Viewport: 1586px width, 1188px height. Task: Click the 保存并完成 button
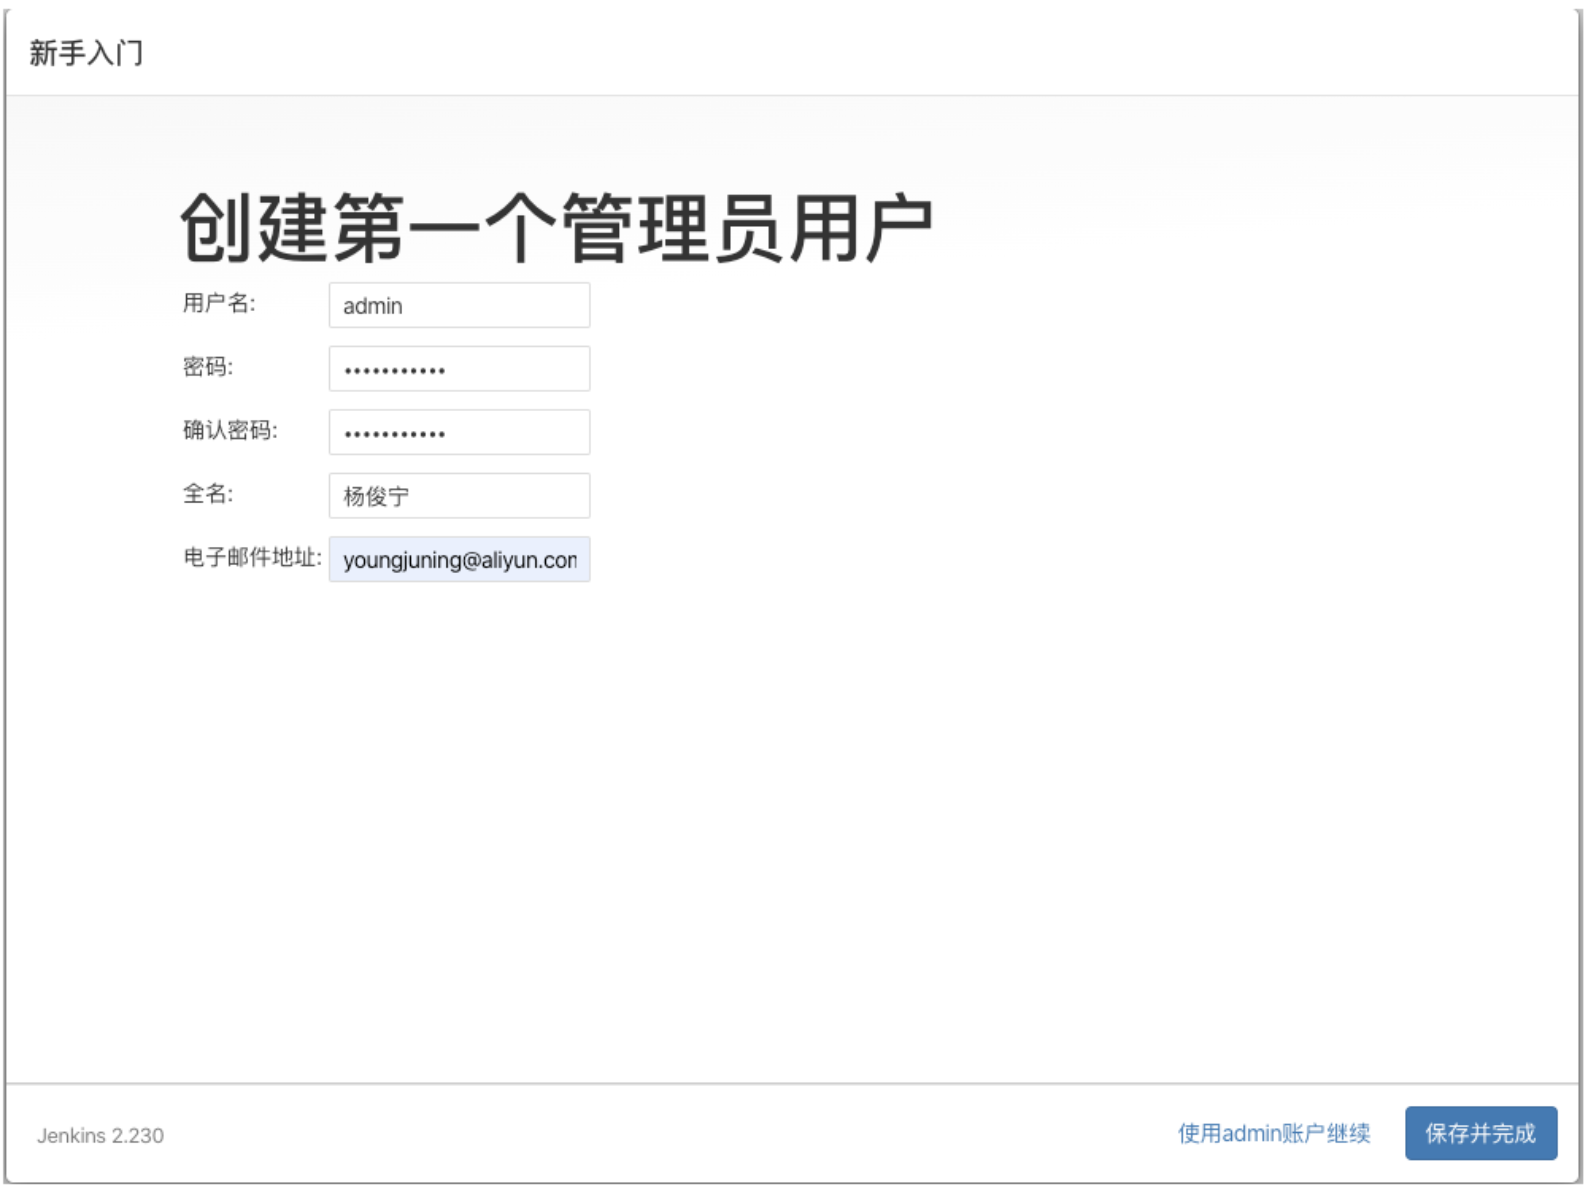pos(1480,1133)
